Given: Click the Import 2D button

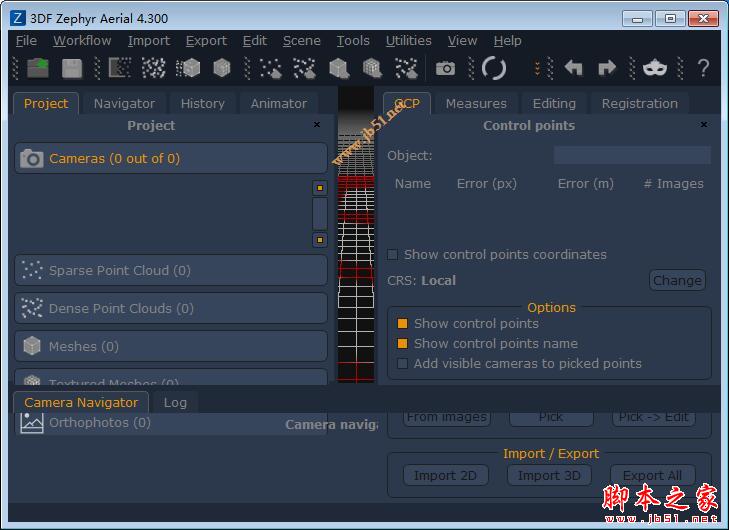Looking at the screenshot, I should tap(445, 475).
